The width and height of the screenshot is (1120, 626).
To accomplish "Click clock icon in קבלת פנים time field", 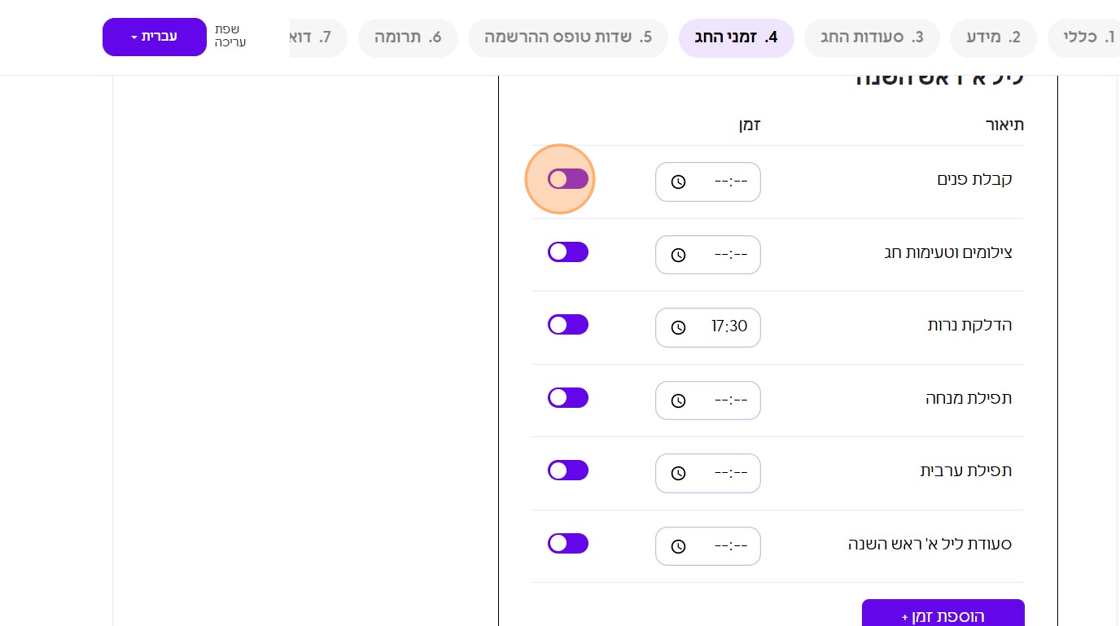I will [678, 182].
